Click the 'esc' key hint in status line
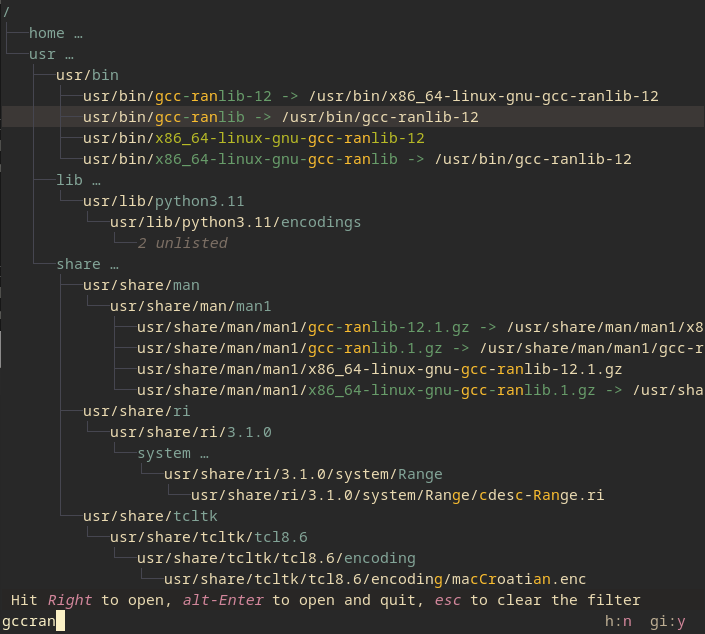Image resolution: width=705 pixels, height=634 pixels. (447, 601)
